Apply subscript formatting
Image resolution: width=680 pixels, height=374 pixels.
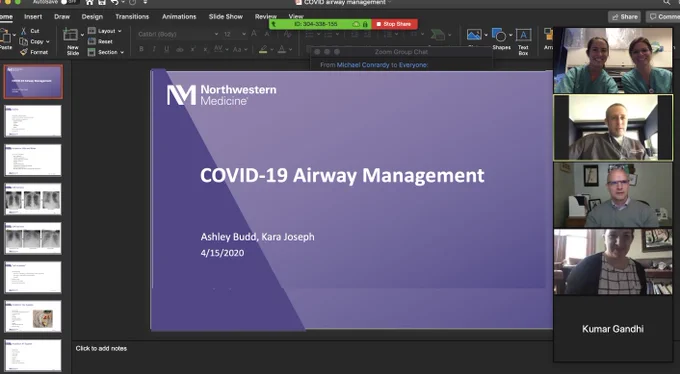tap(206, 49)
